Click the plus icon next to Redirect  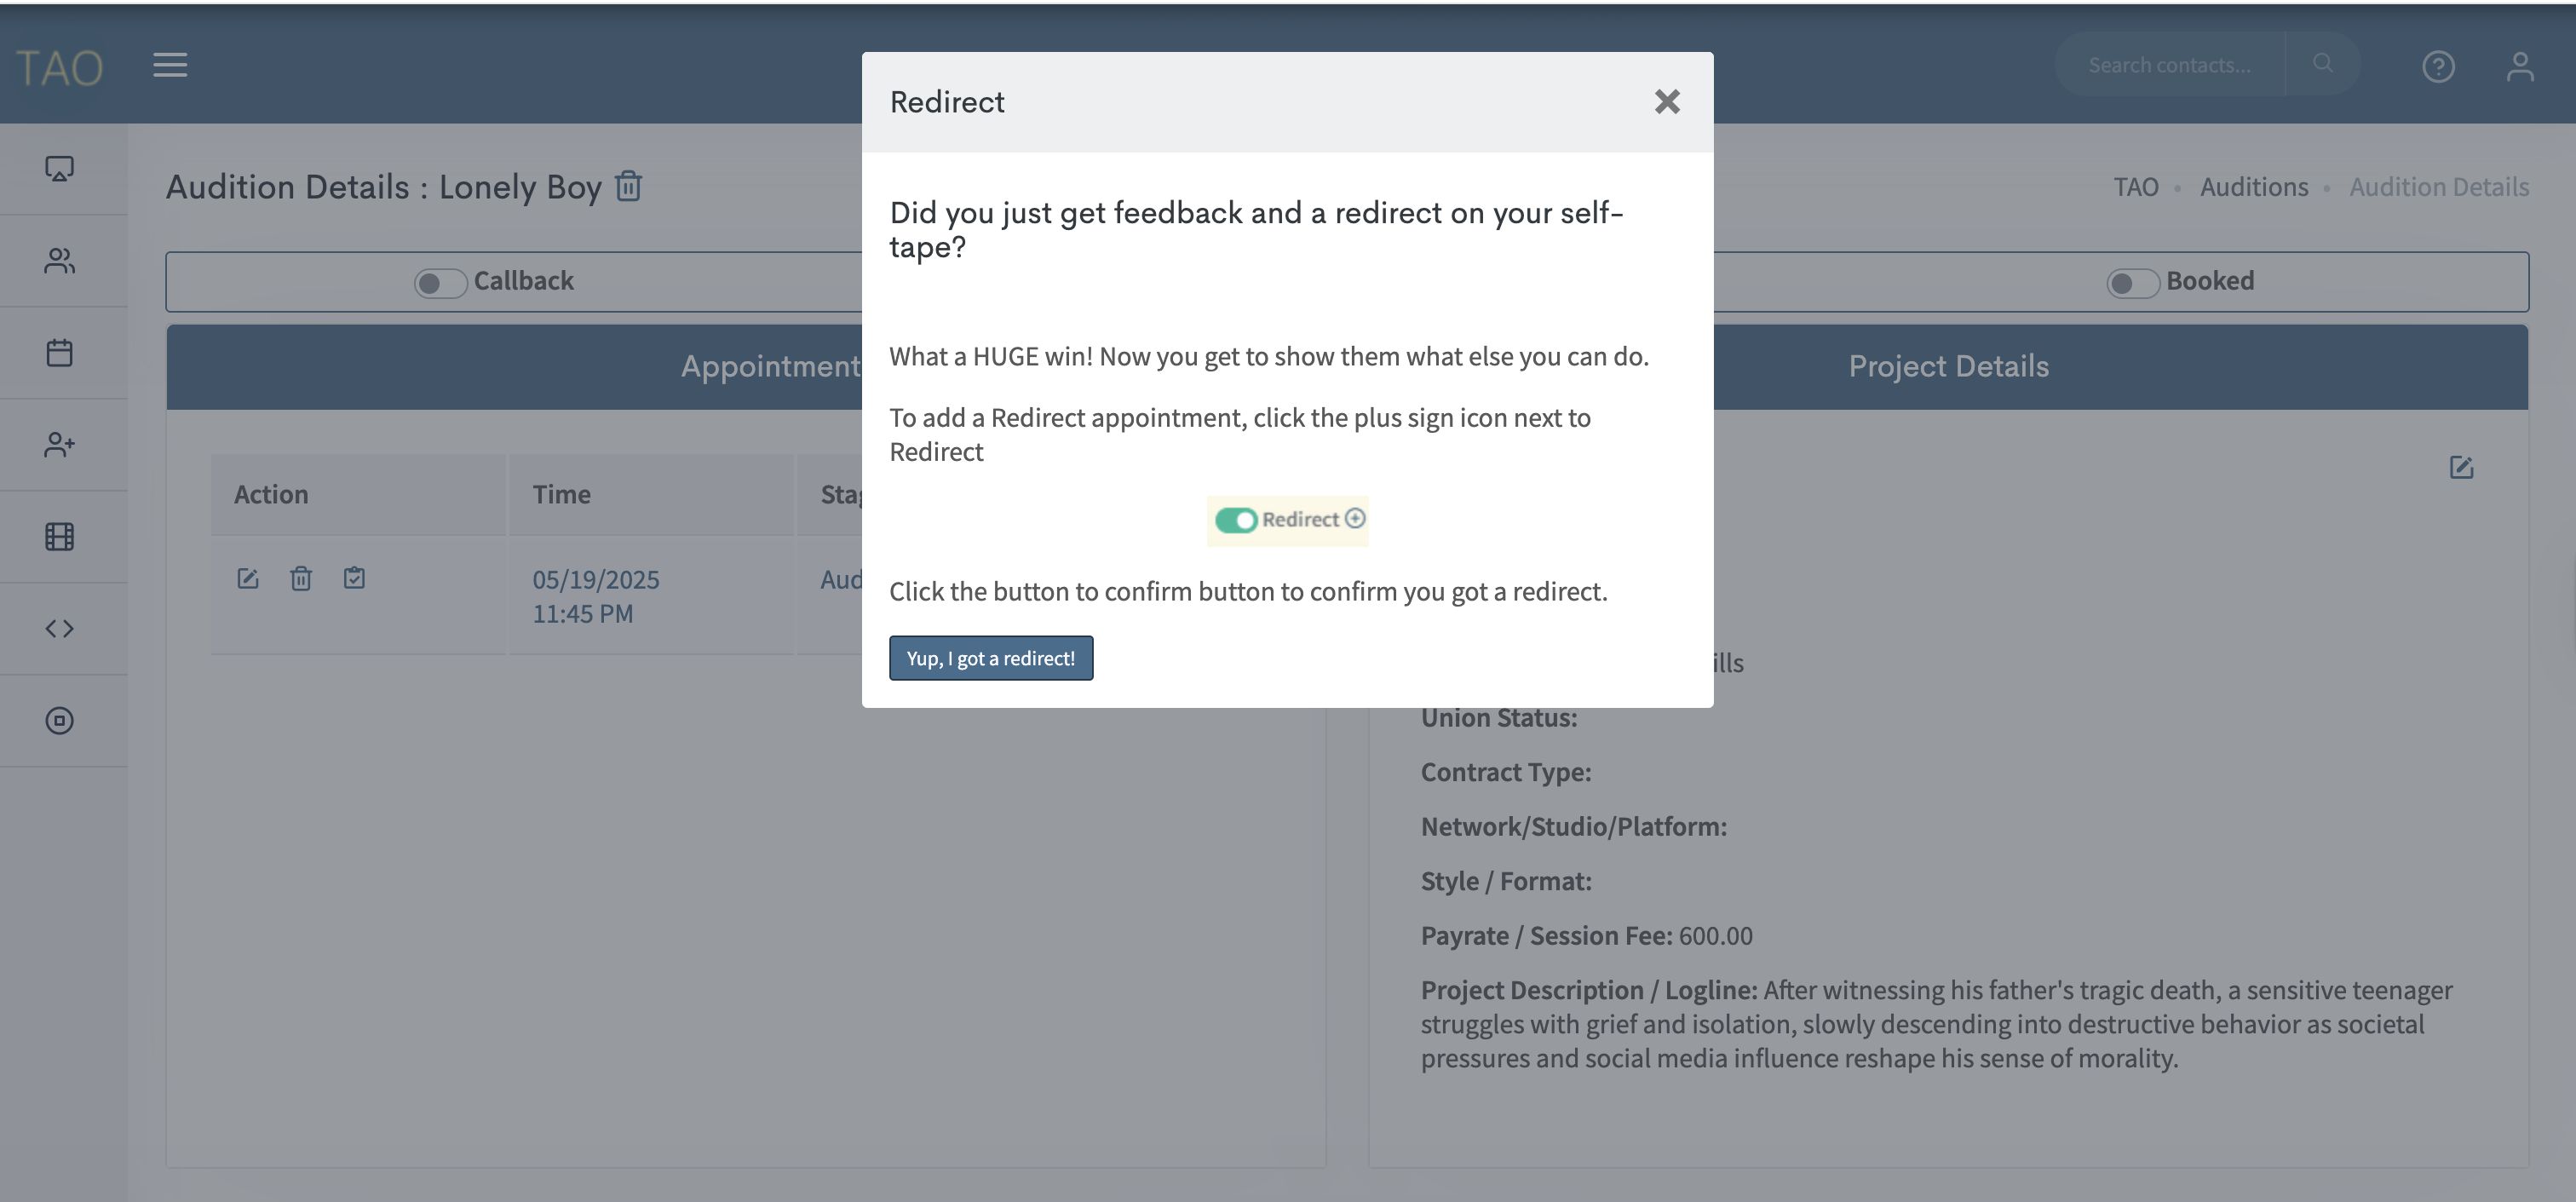click(x=1355, y=518)
